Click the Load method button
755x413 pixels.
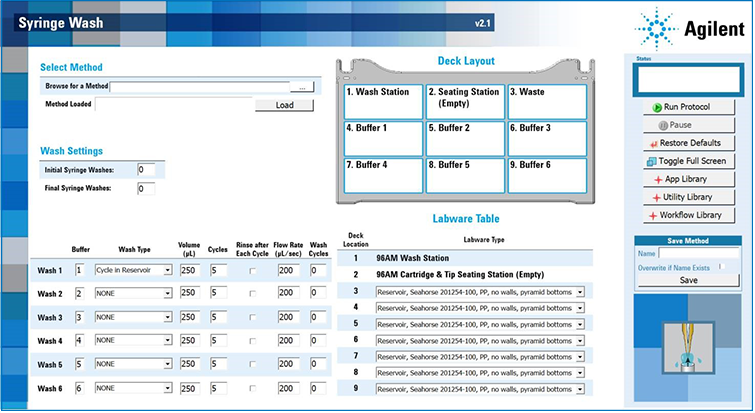(284, 105)
